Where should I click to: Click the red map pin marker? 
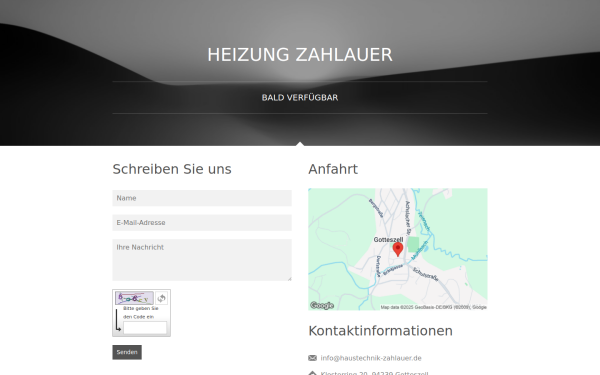click(398, 249)
